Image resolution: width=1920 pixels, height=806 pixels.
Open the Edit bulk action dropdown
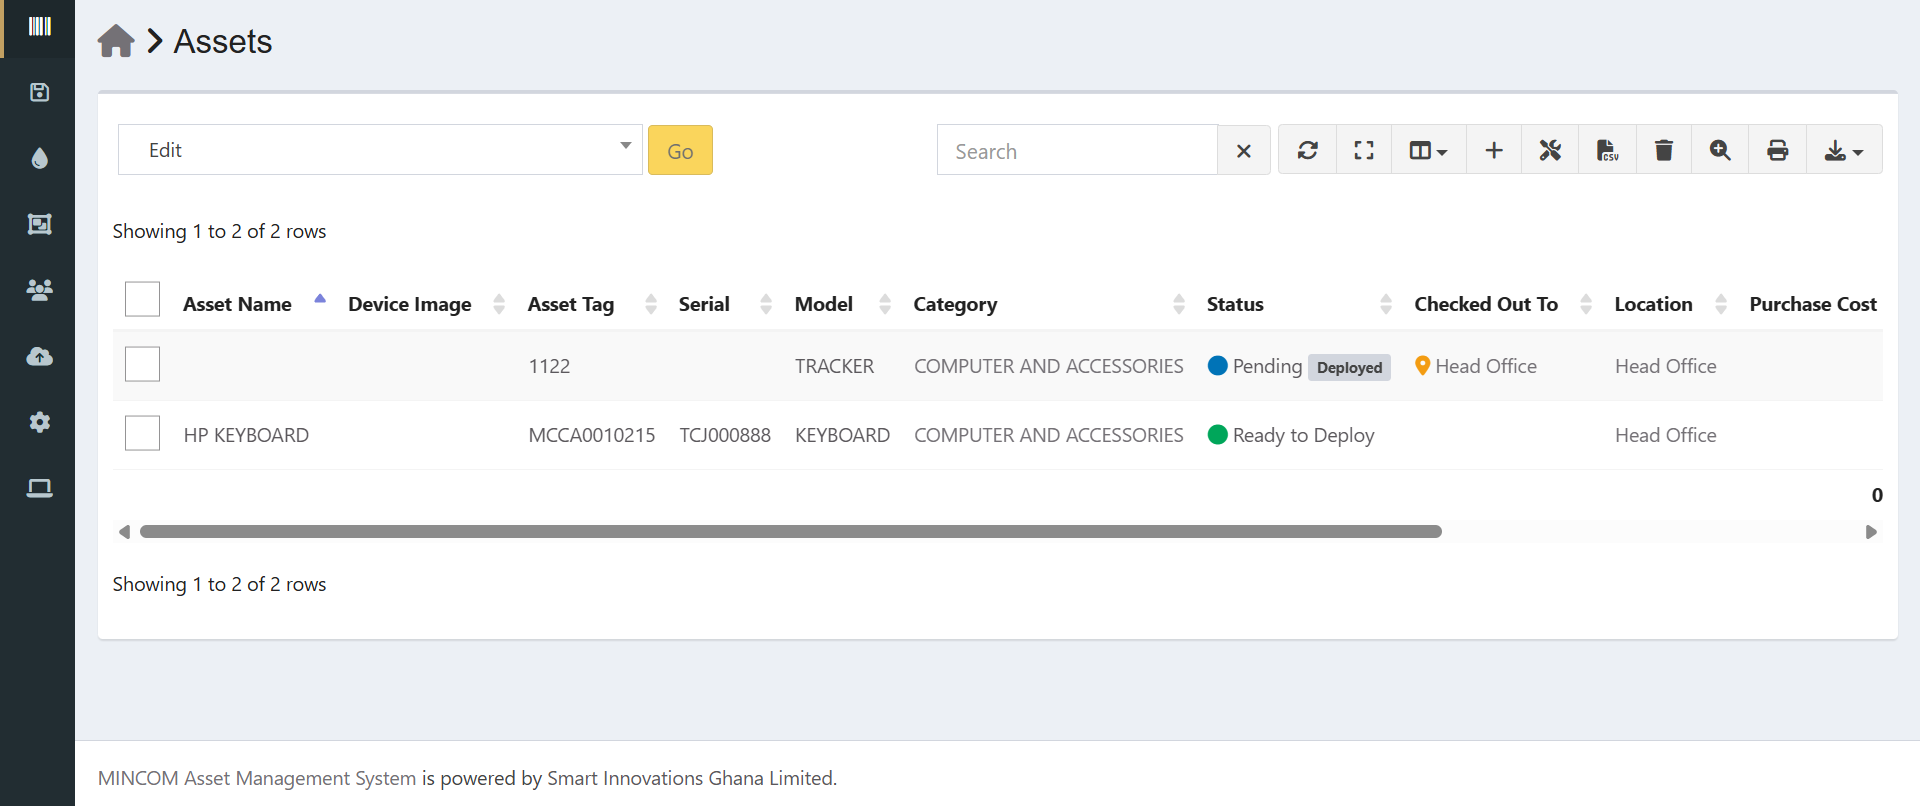(x=380, y=150)
